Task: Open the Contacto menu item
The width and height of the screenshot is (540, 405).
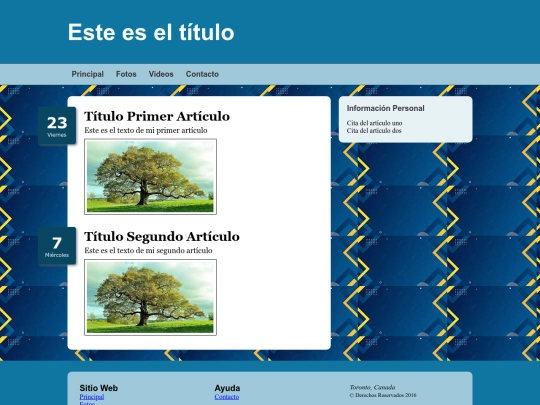Action: (202, 74)
